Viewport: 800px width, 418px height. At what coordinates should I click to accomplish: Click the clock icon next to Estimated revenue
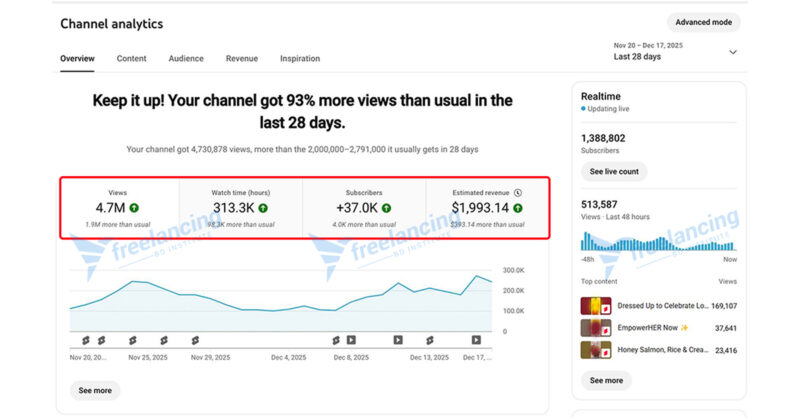[517, 192]
